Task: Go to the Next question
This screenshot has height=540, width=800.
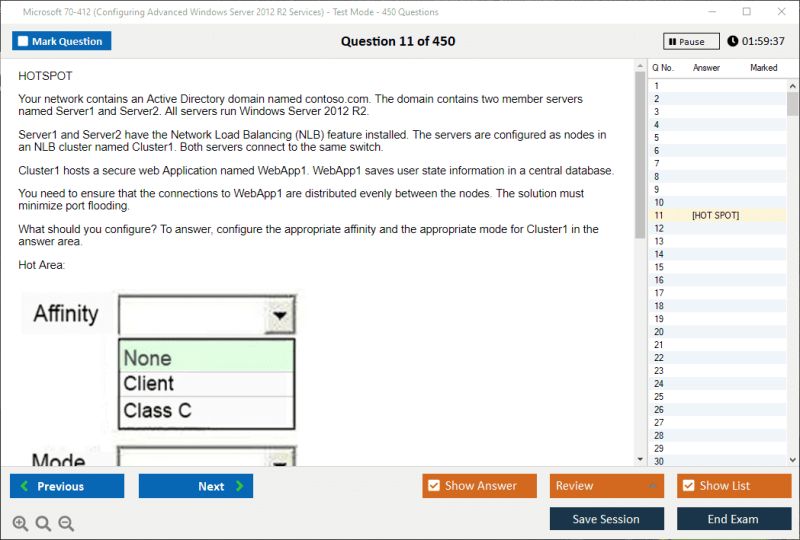Action: [x=196, y=486]
